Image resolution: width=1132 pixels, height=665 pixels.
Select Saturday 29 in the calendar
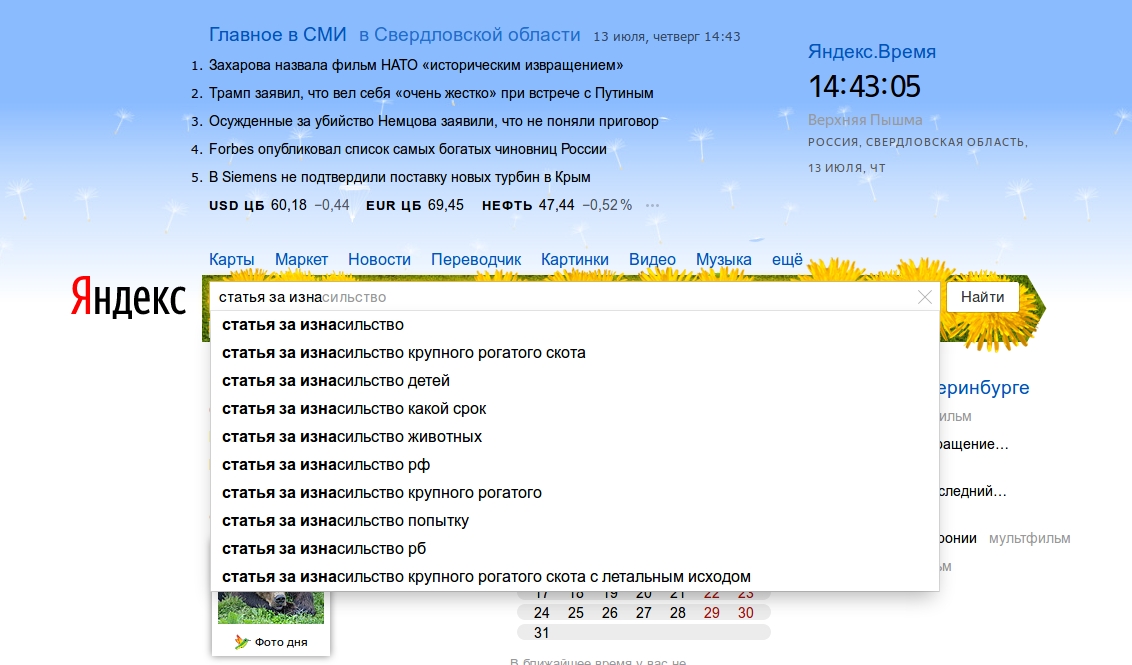tap(711, 613)
